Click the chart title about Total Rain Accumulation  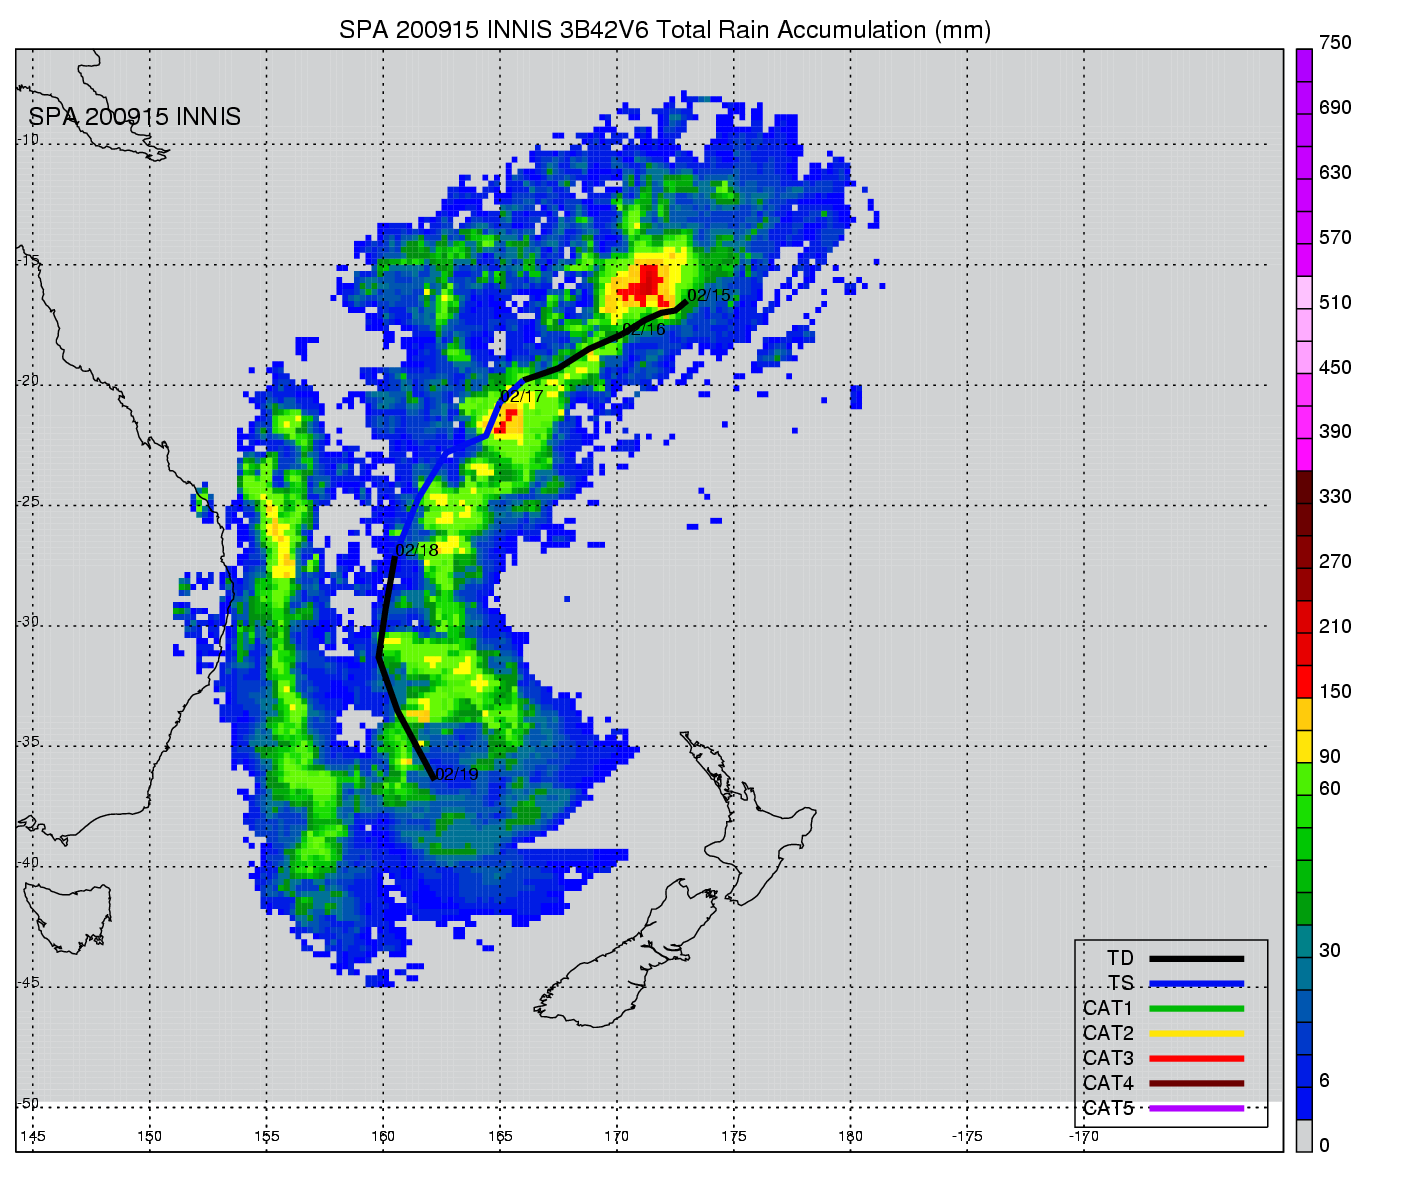tap(665, 30)
